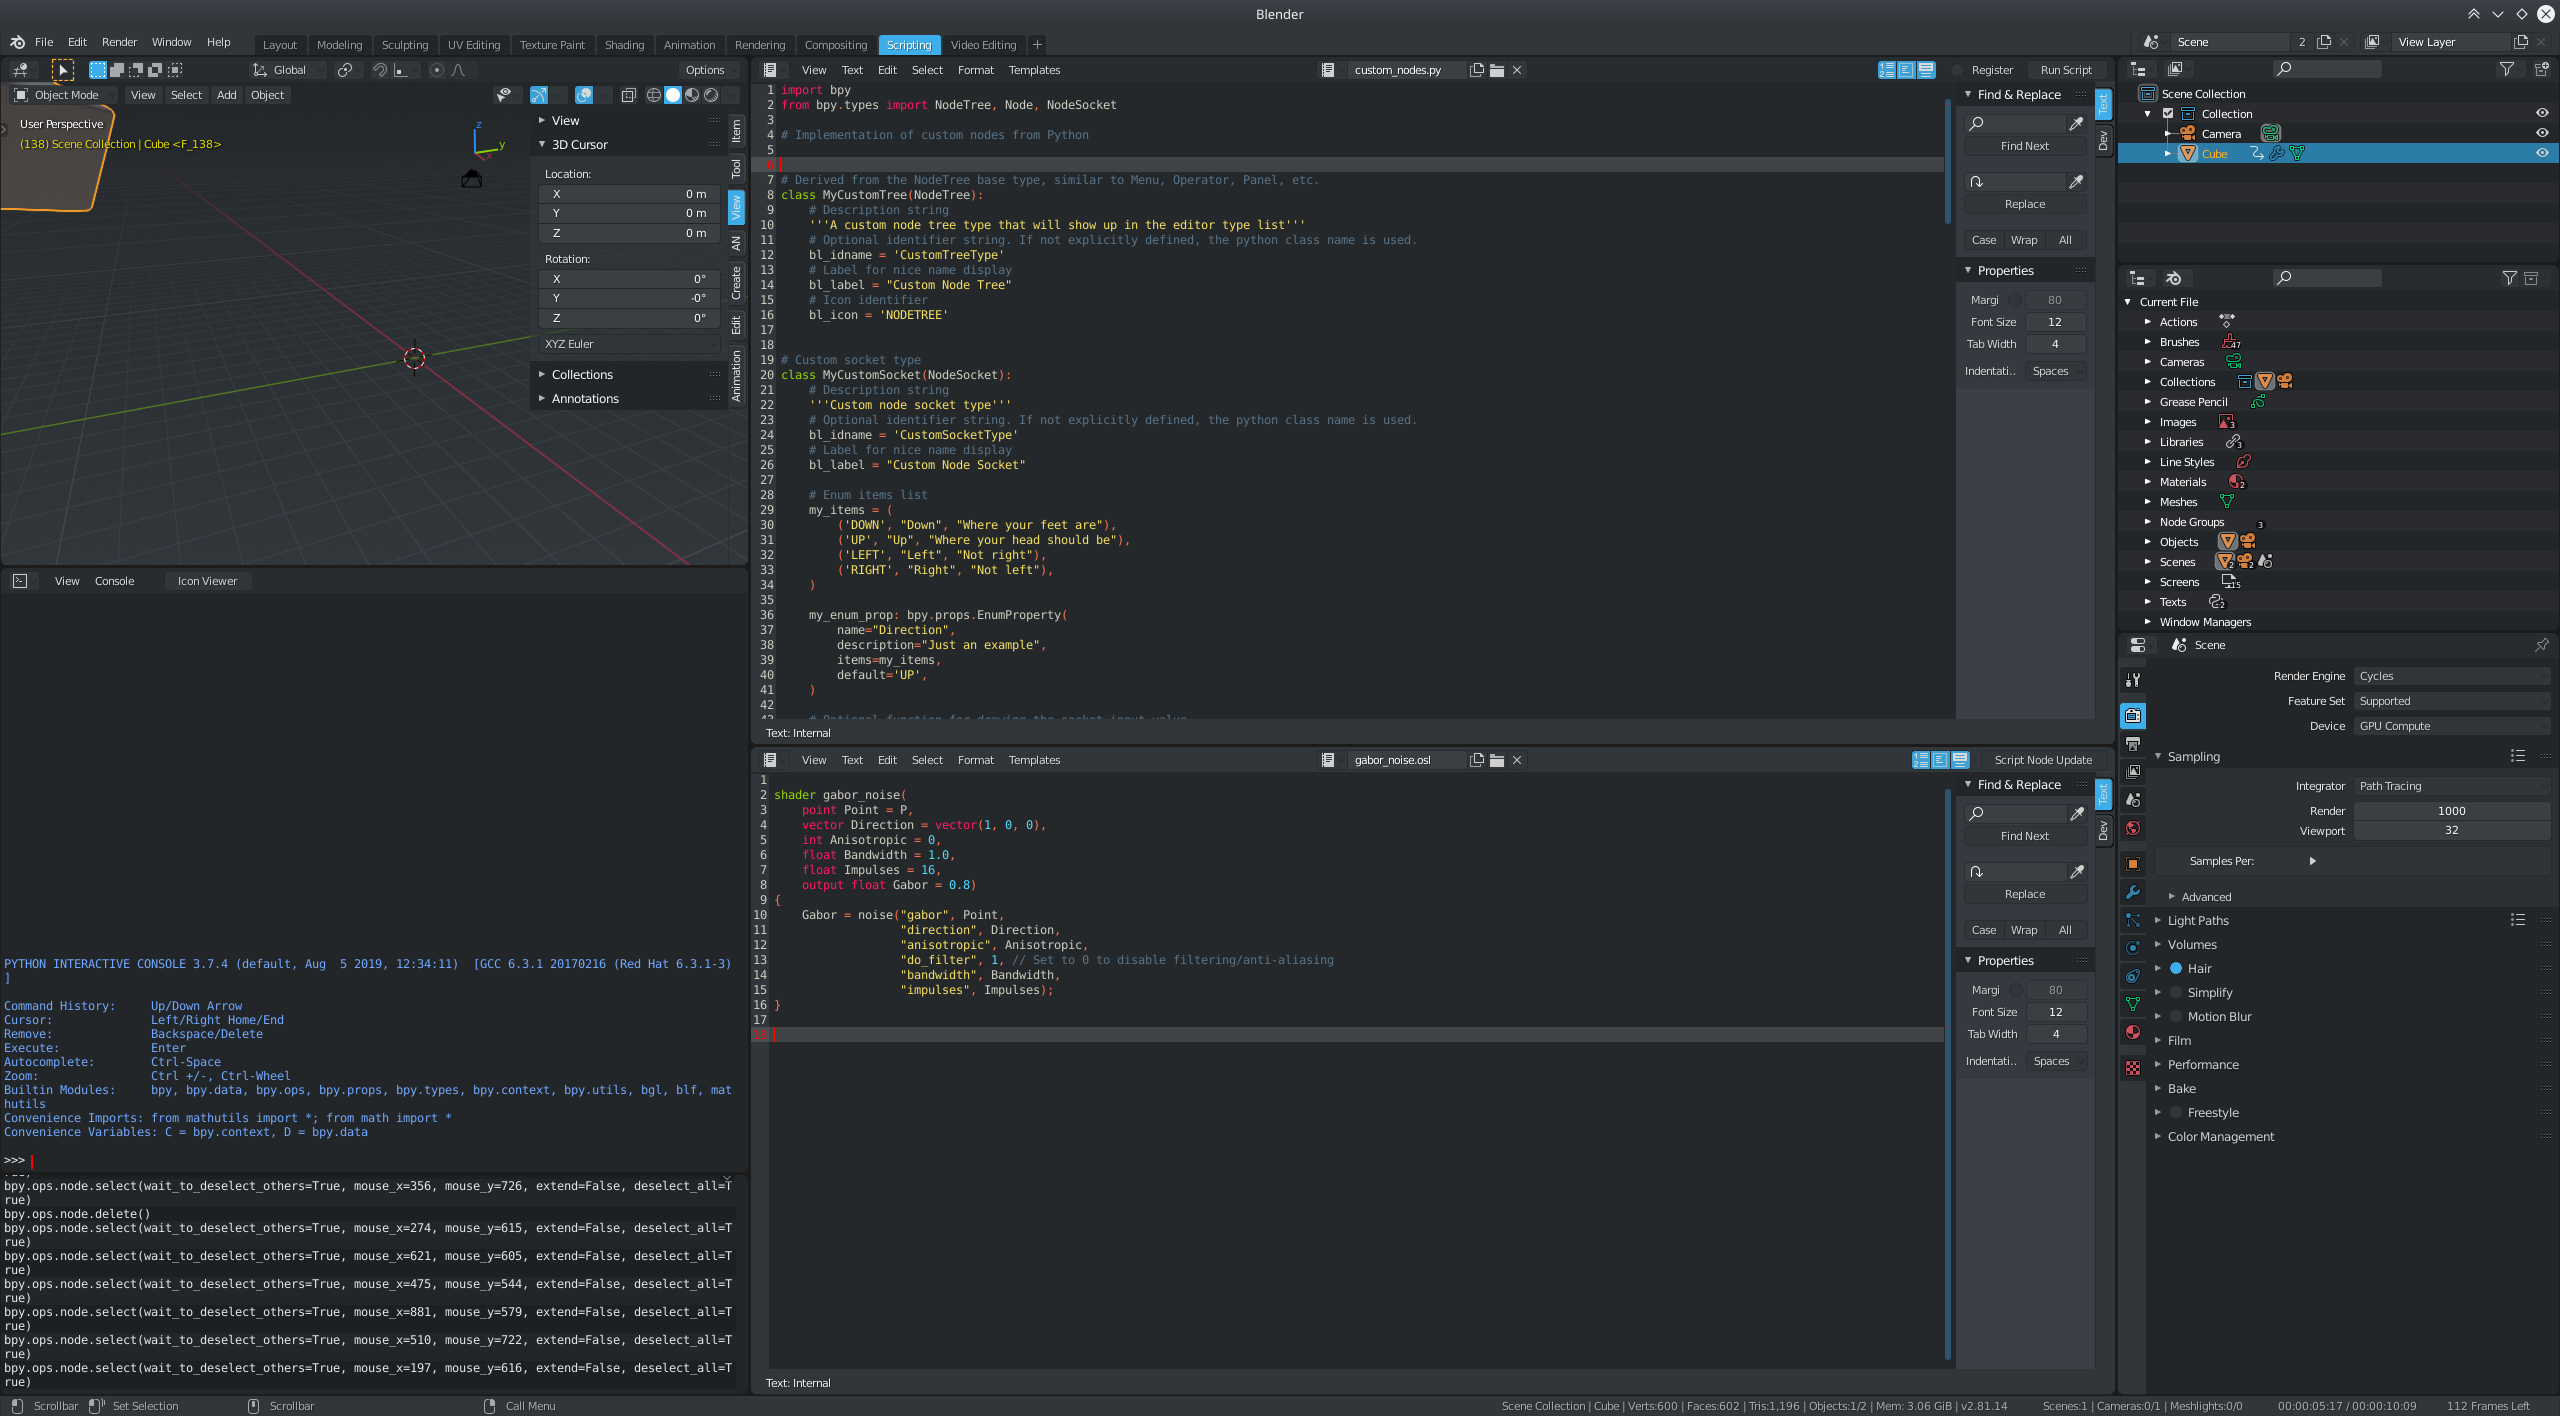This screenshot has height=1416, width=2560.
Task: Toggle snapping magnet icon in viewport header
Action: [x=380, y=70]
